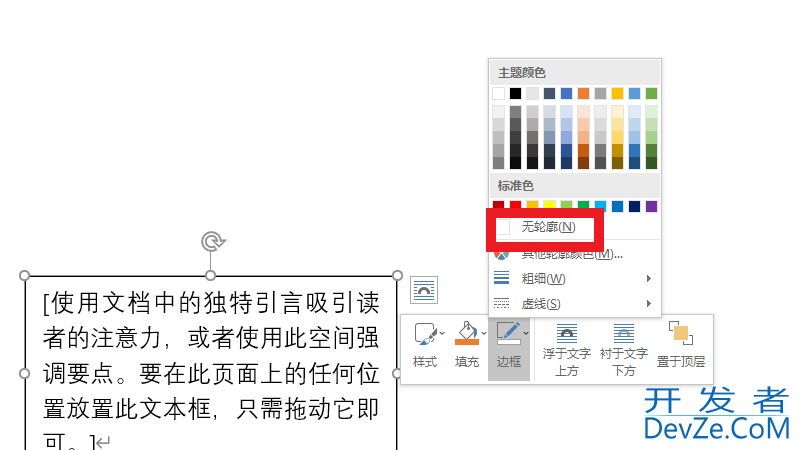This screenshot has height=450, width=800.
Task: Click the top-center sizing handle of text box
Action: click(x=211, y=276)
